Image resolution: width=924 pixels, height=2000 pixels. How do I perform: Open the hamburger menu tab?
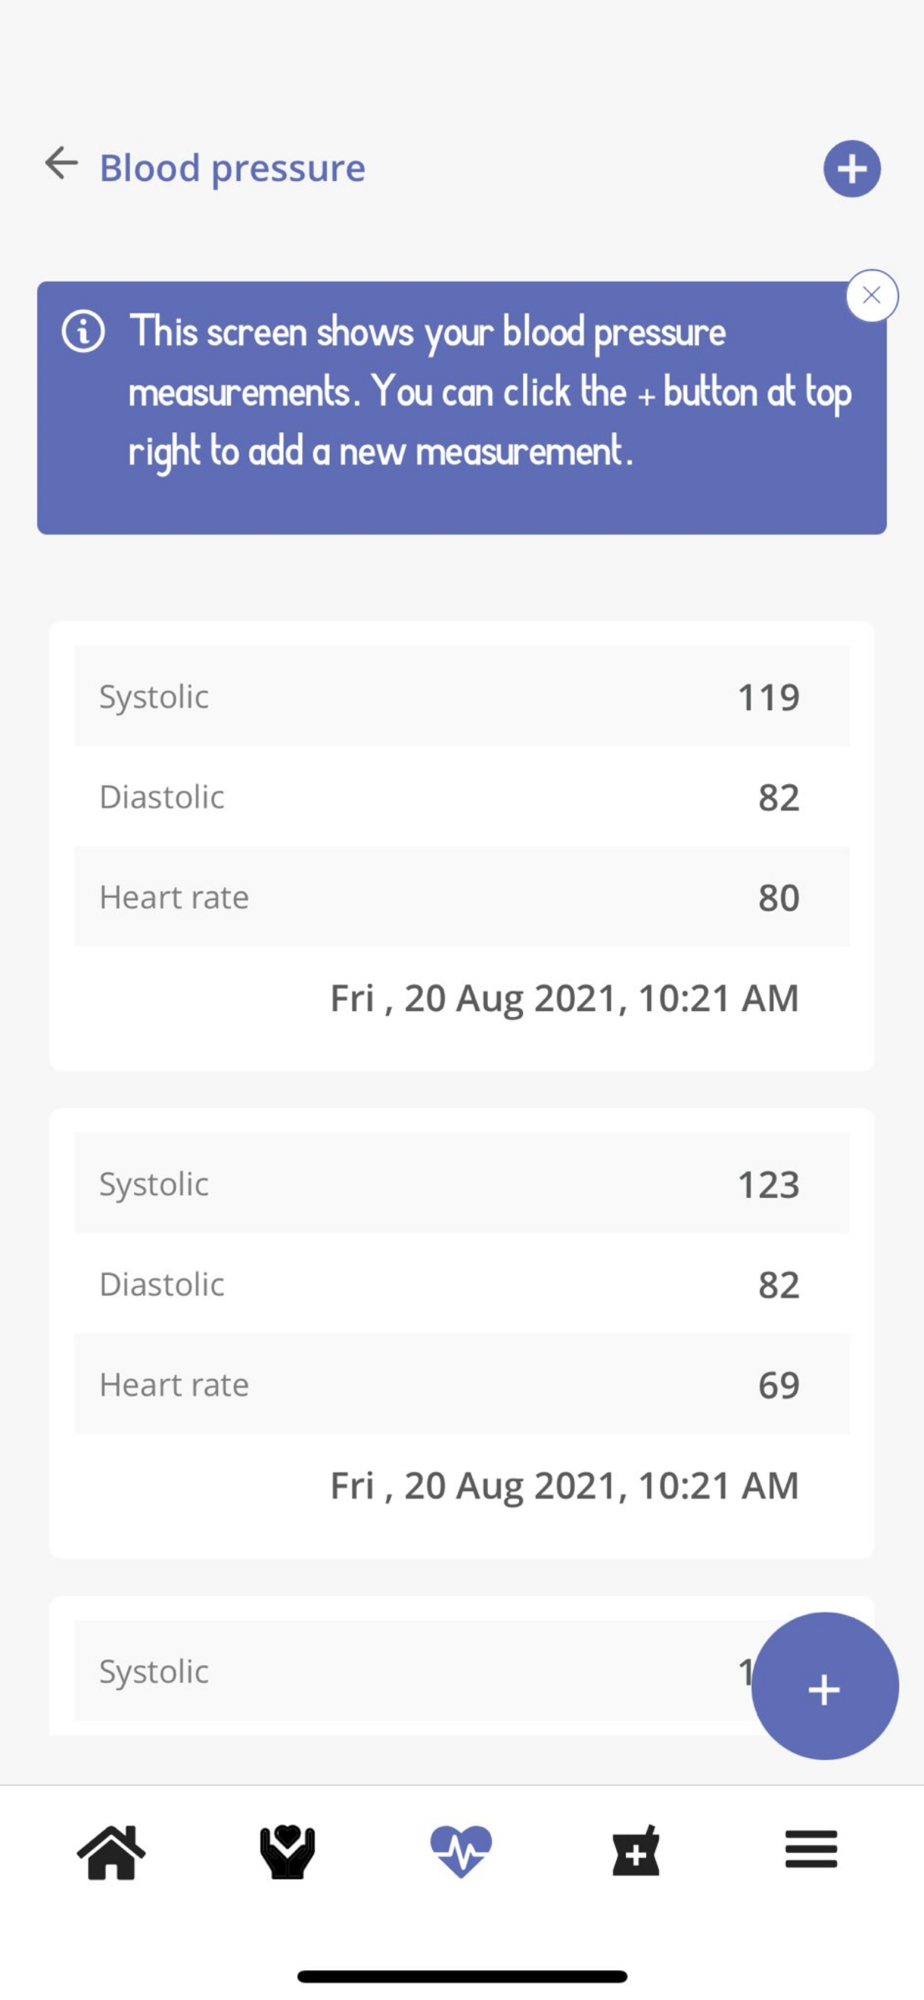click(x=811, y=1849)
